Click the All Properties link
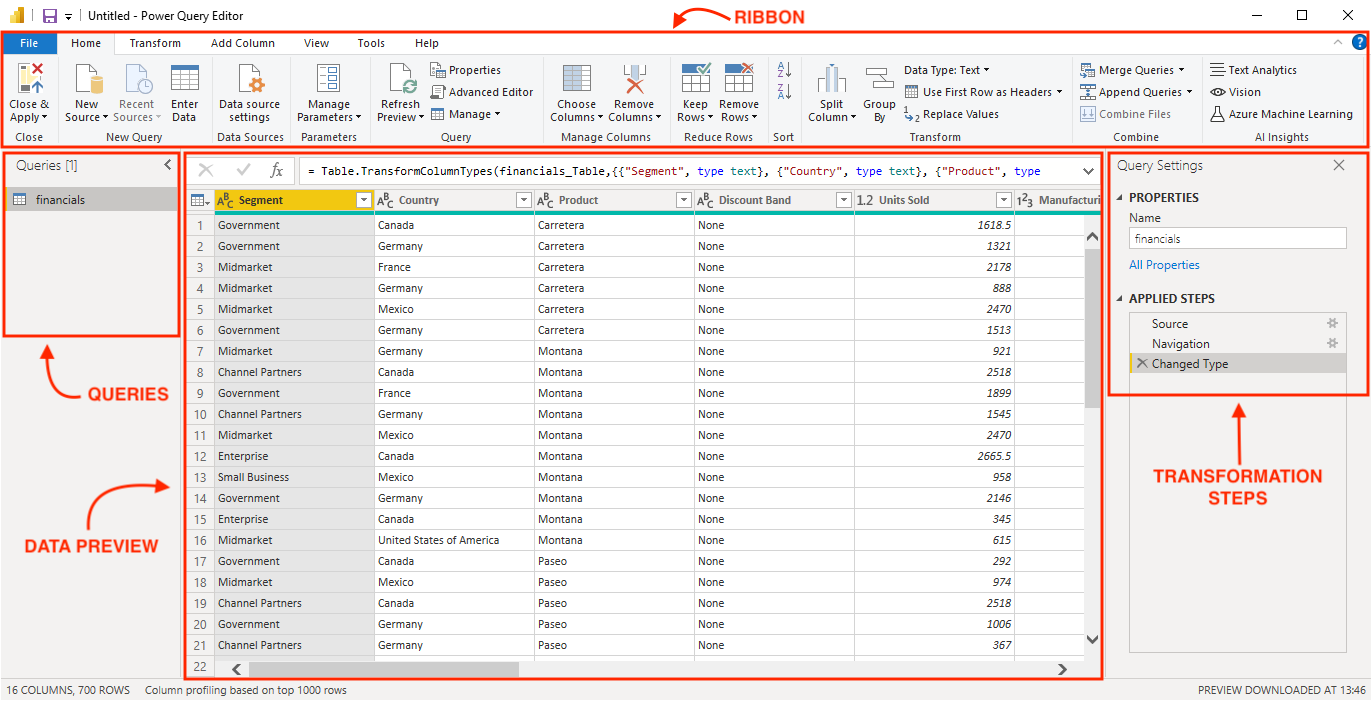The width and height of the screenshot is (1372, 701). point(1164,264)
